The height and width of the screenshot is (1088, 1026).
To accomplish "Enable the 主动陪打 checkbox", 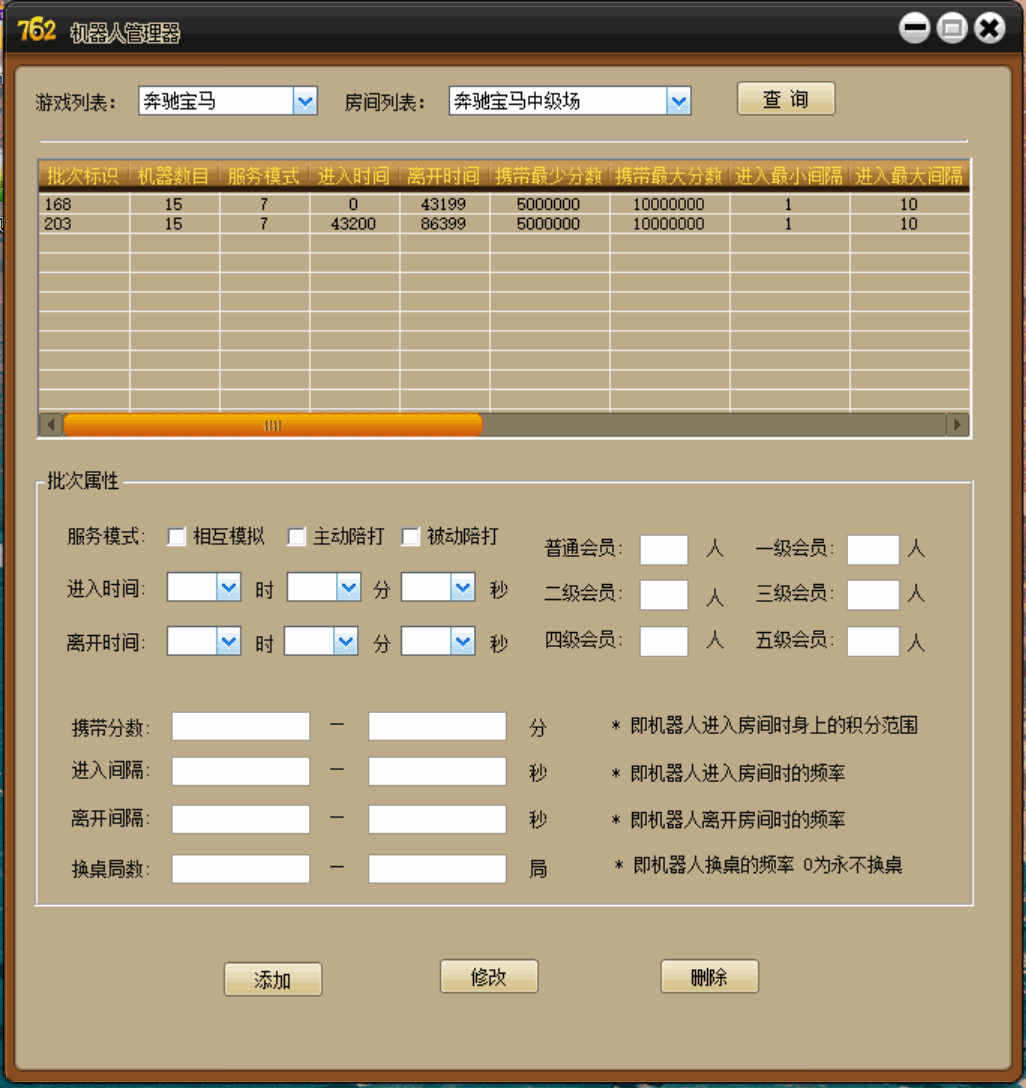I will pos(295,537).
